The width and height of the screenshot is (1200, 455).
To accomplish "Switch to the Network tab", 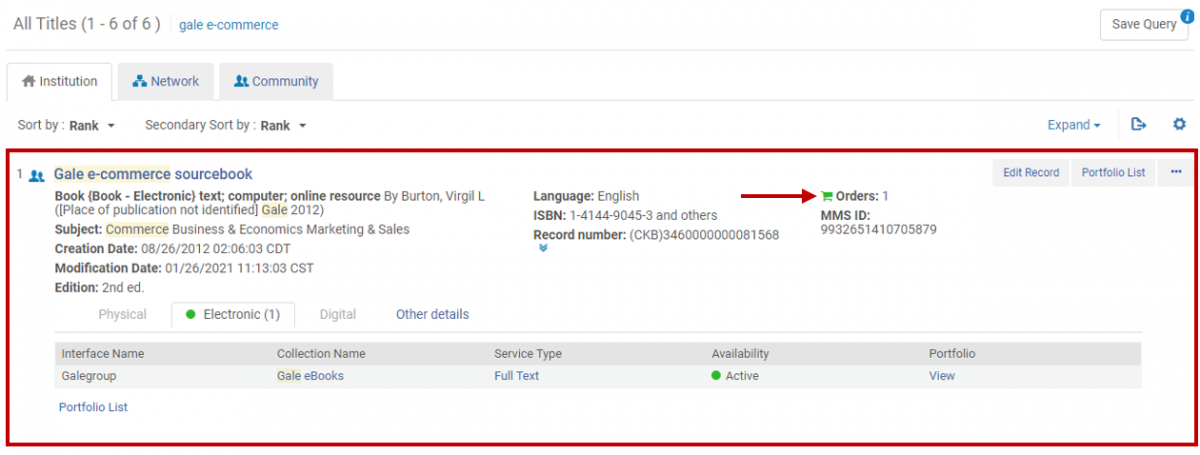I will pyautogui.click(x=166, y=82).
